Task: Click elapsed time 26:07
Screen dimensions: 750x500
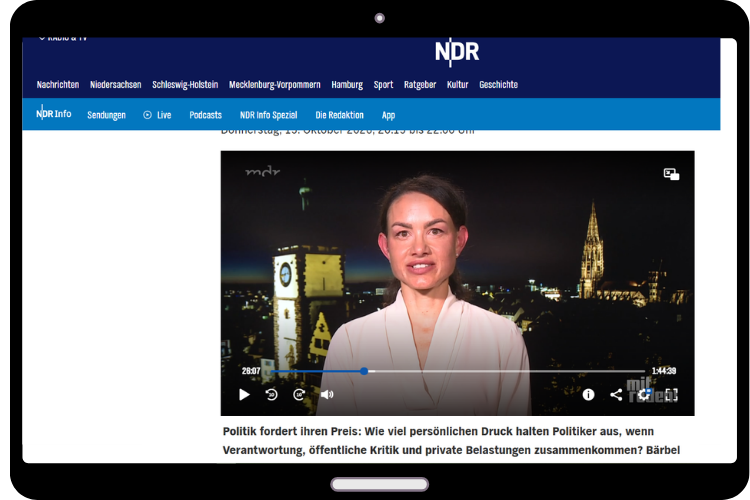Action: [x=251, y=371]
